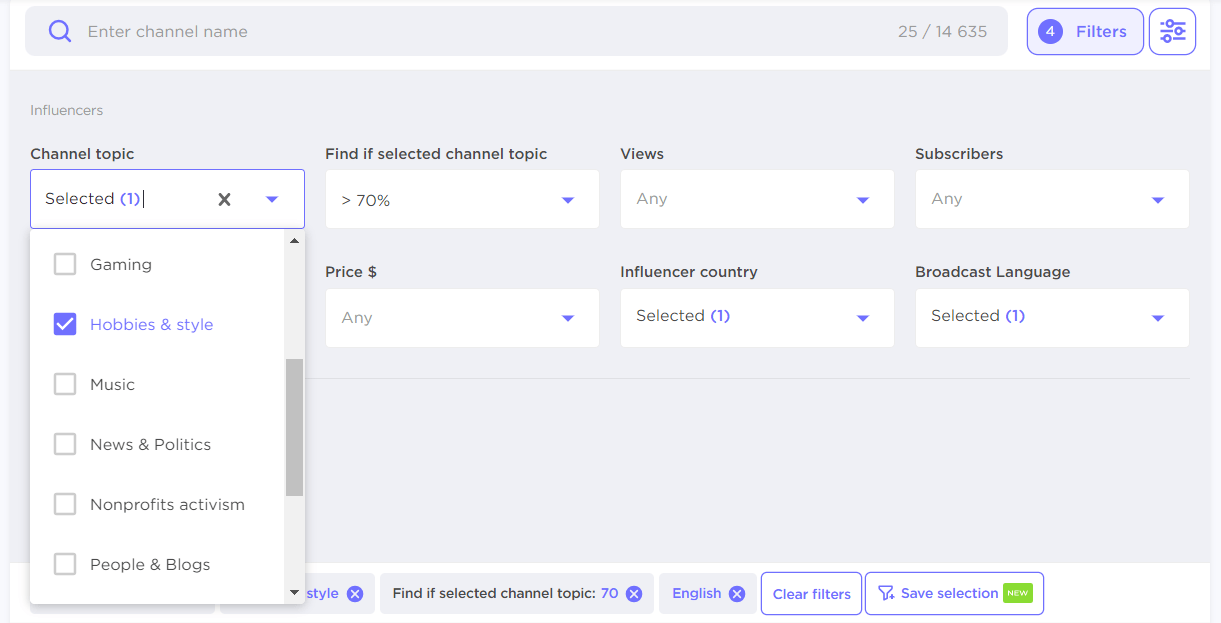1221x623 pixels.
Task: Select the Music topic checkbox
Action: coord(65,384)
